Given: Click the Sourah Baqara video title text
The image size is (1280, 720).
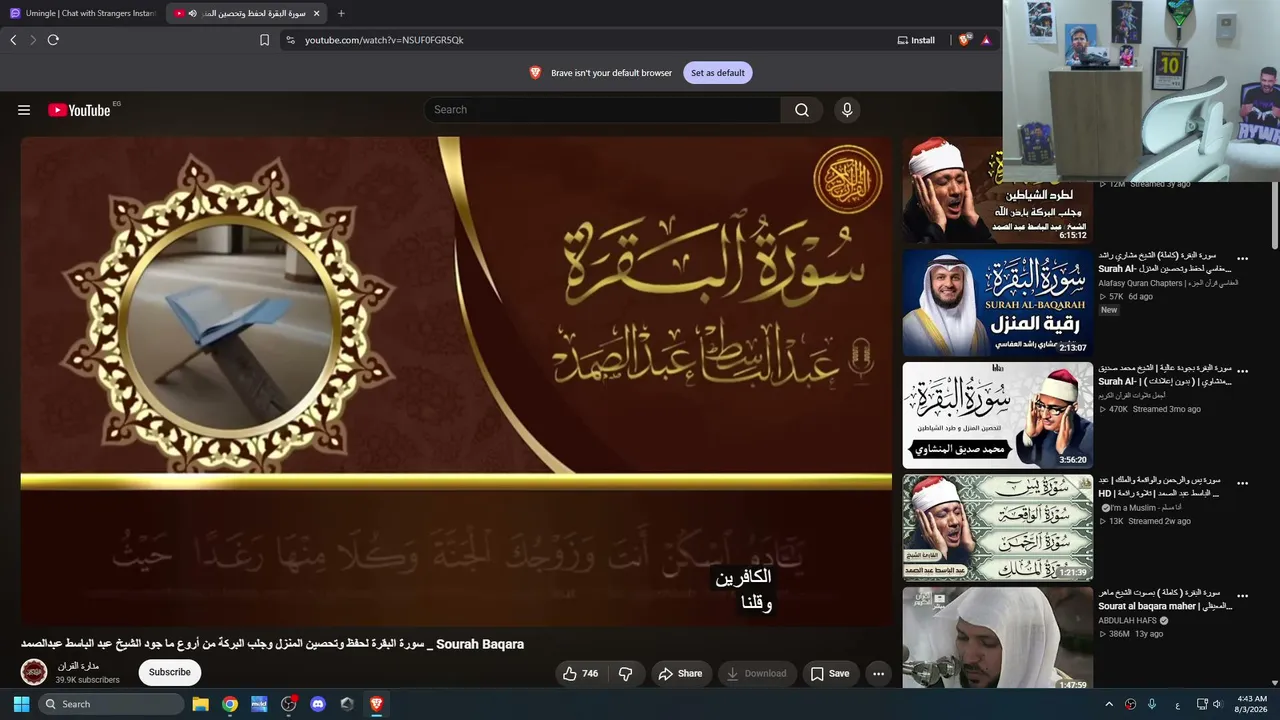Looking at the screenshot, I should (272, 644).
